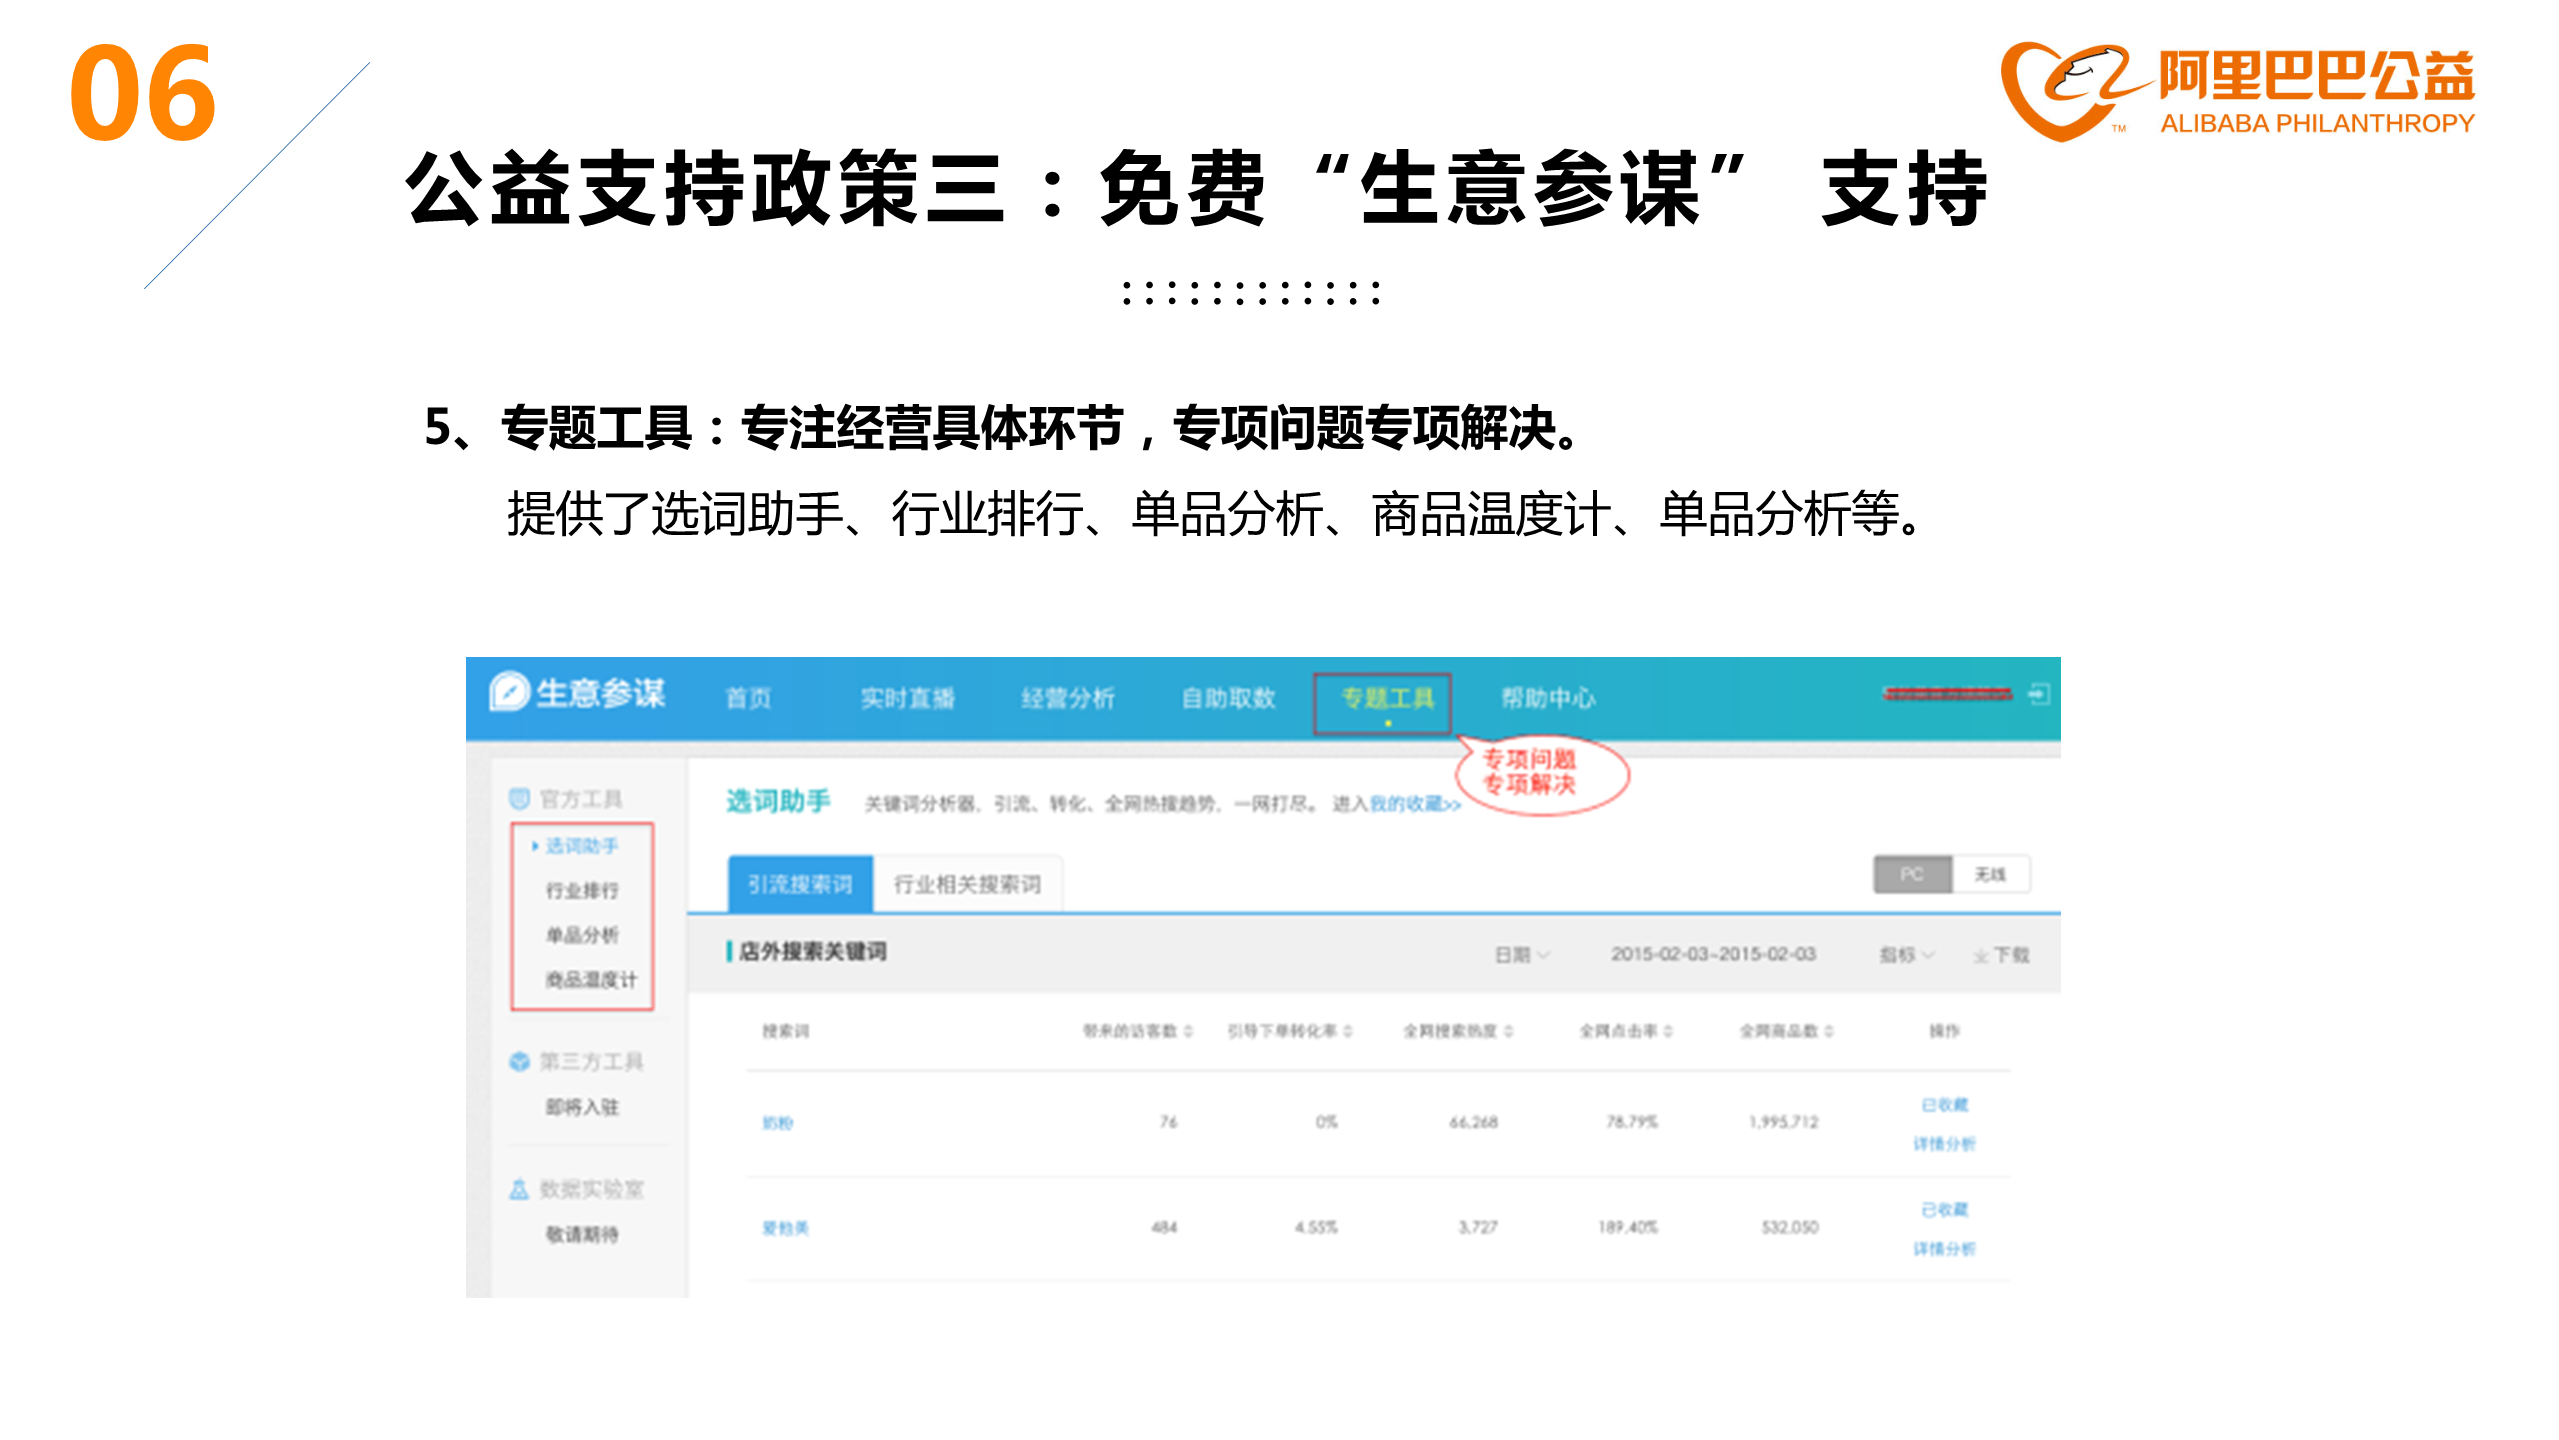Click the 下载 download icon
Image resolution: width=2559 pixels, height=1440 pixels.
1981,956
